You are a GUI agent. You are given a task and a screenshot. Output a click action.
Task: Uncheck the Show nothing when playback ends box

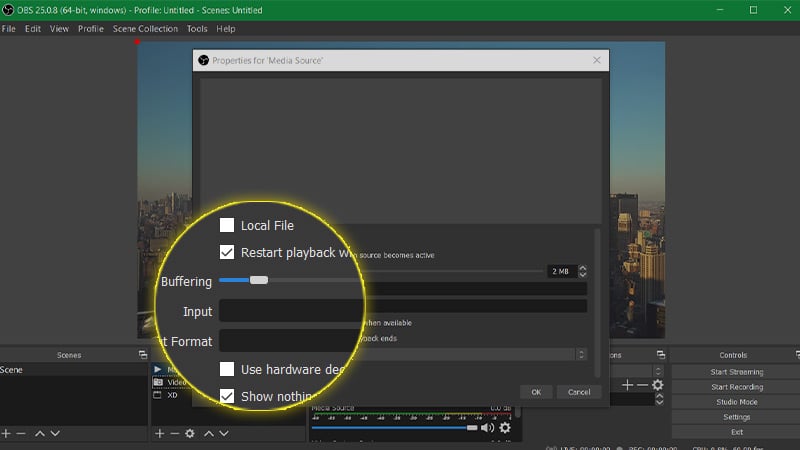[227, 396]
